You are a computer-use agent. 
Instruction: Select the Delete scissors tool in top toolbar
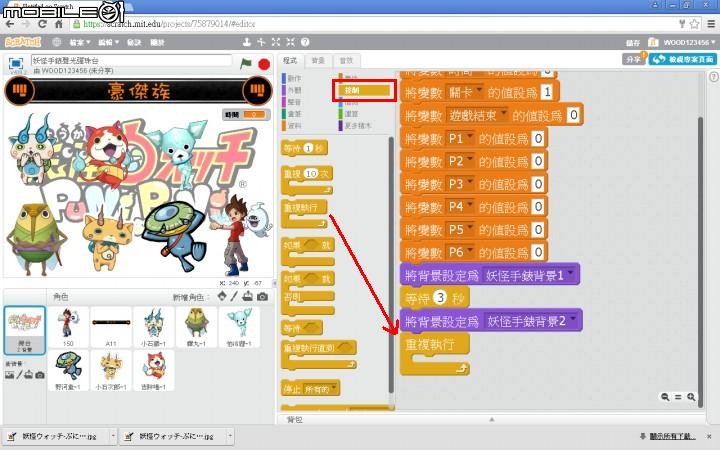tap(261, 42)
